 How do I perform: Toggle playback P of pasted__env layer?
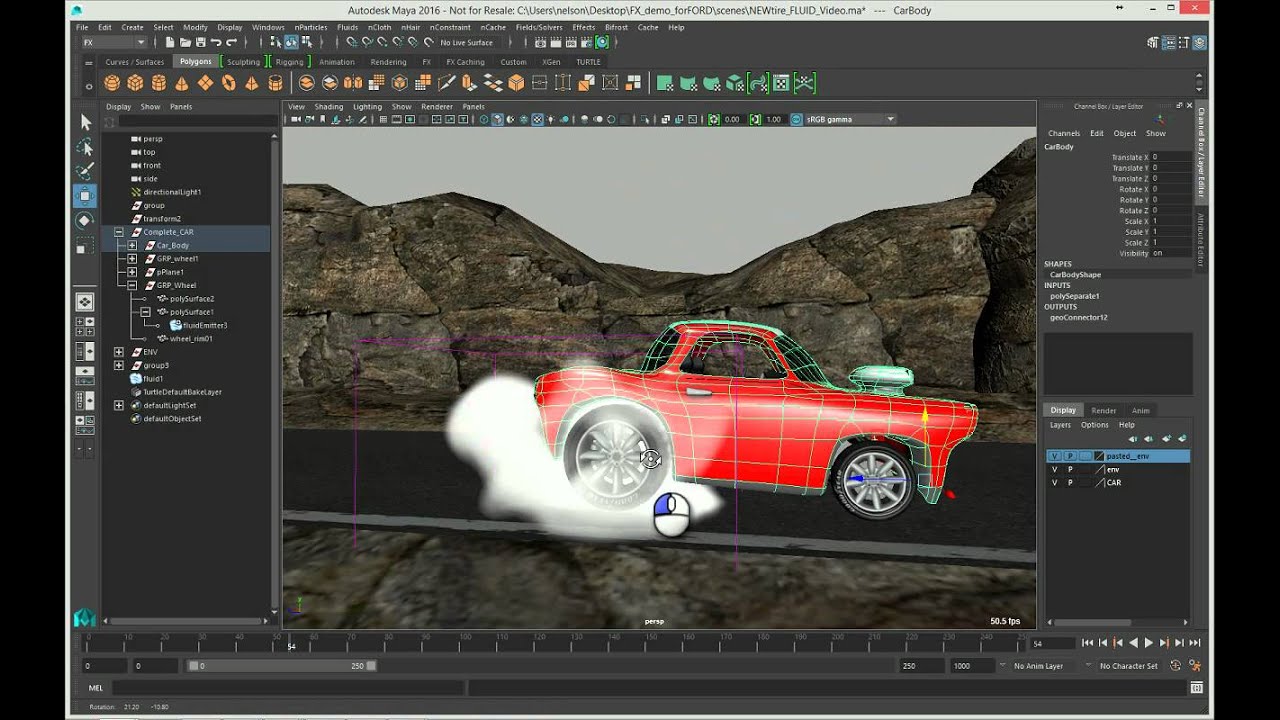click(1070, 456)
